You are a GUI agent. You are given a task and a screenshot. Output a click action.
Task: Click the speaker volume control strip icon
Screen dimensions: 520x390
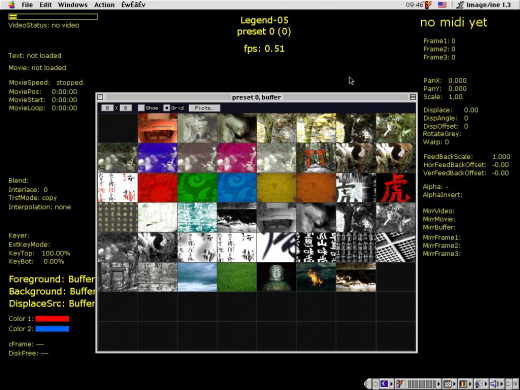tap(494, 384)
